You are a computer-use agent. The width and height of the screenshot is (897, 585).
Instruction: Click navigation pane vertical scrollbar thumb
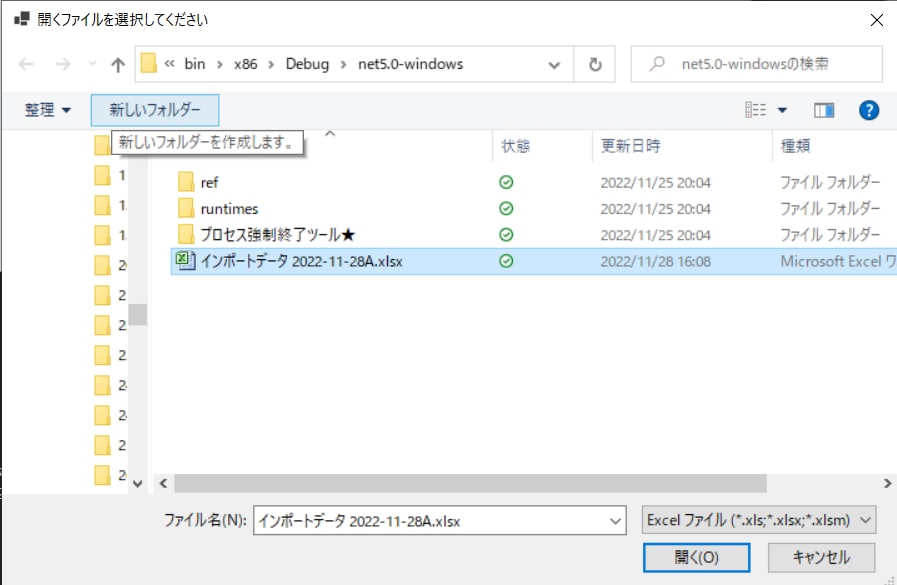[x=137, y=315]
